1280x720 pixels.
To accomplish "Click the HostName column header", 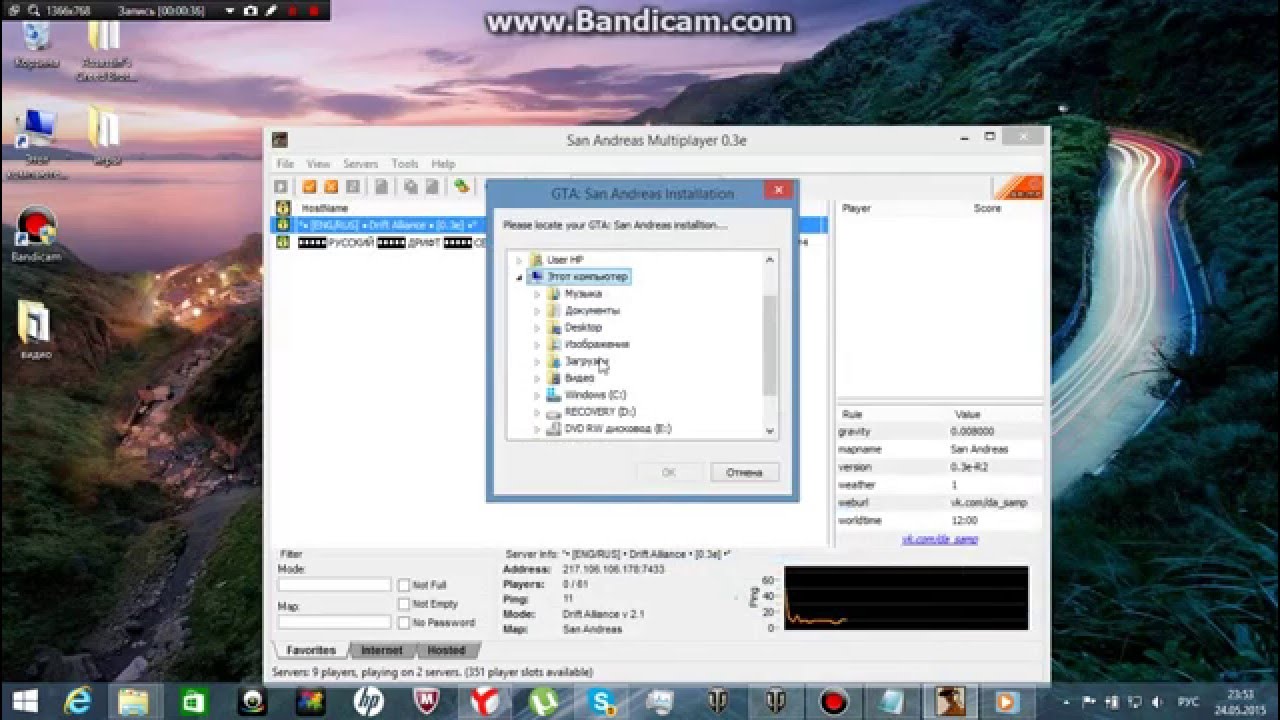I will coord(325,208).
